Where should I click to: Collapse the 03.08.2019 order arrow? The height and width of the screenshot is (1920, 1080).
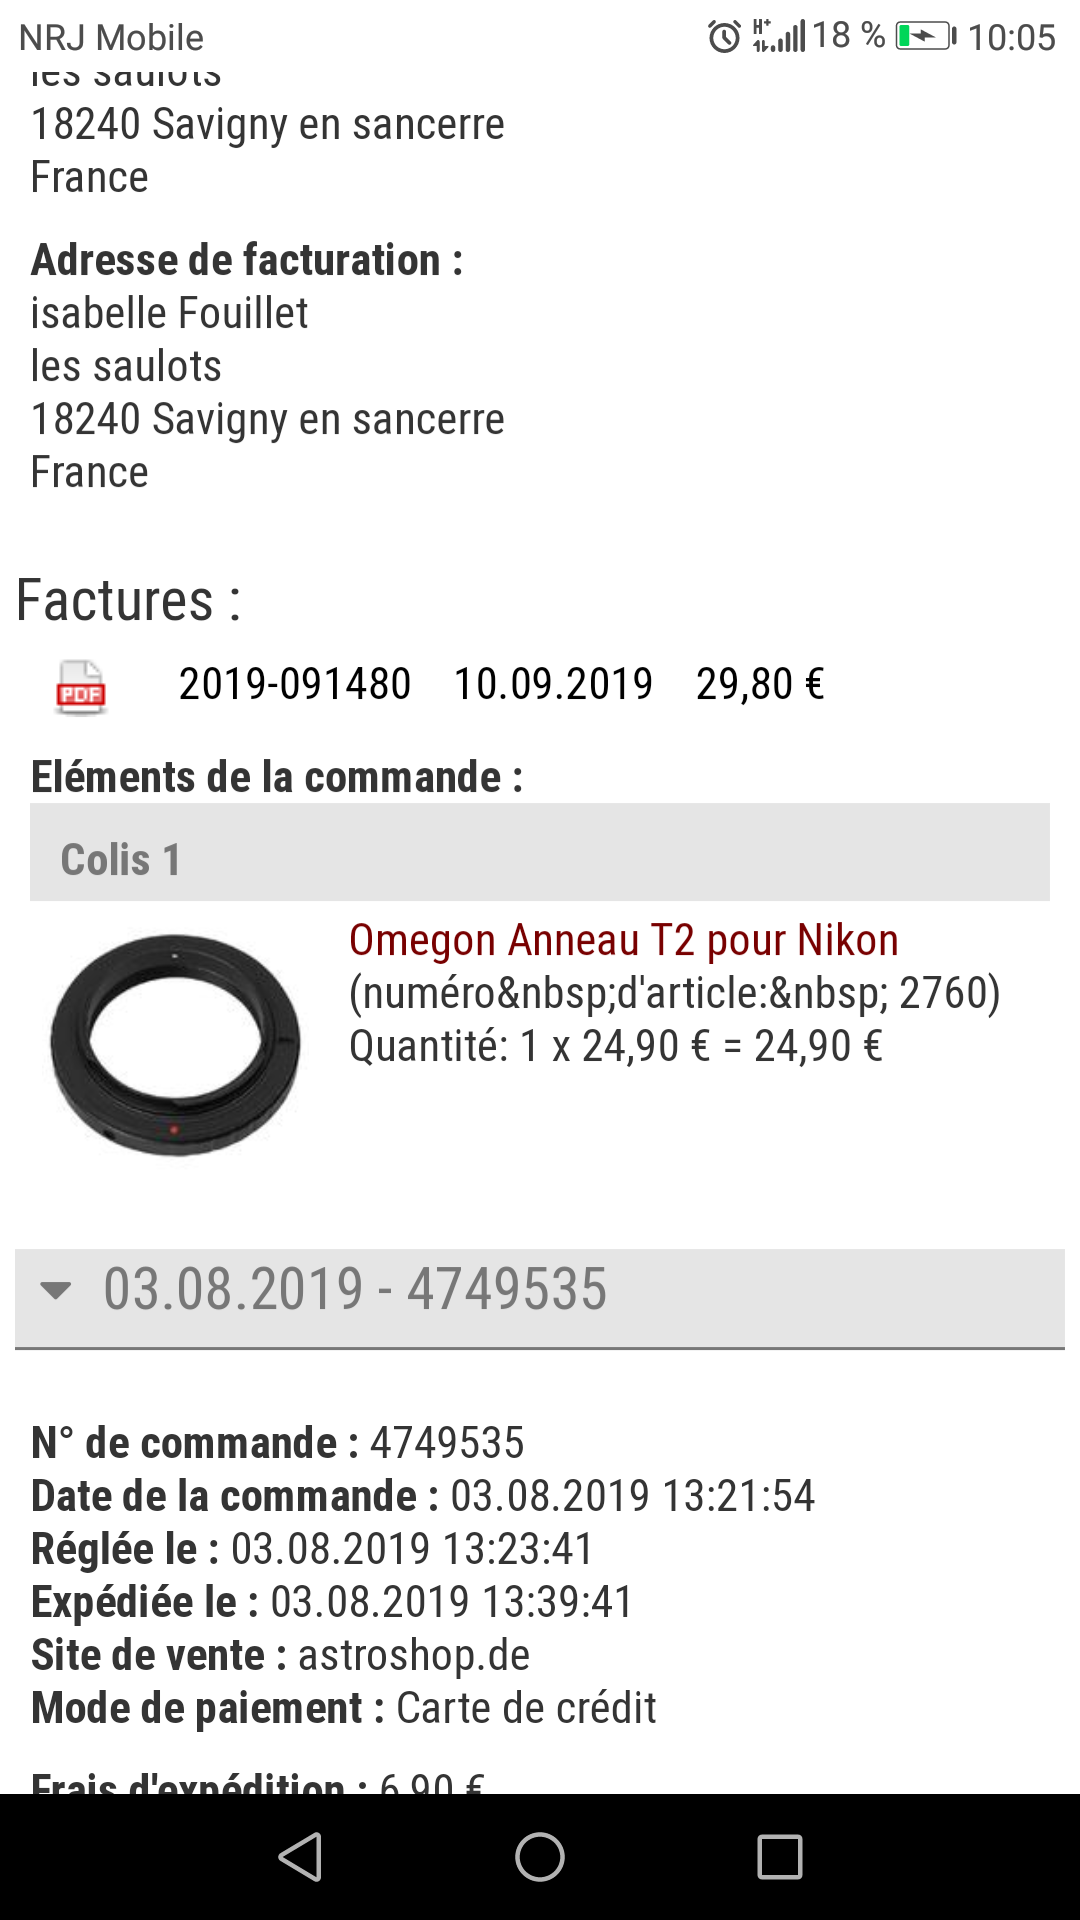[56, 1290]
